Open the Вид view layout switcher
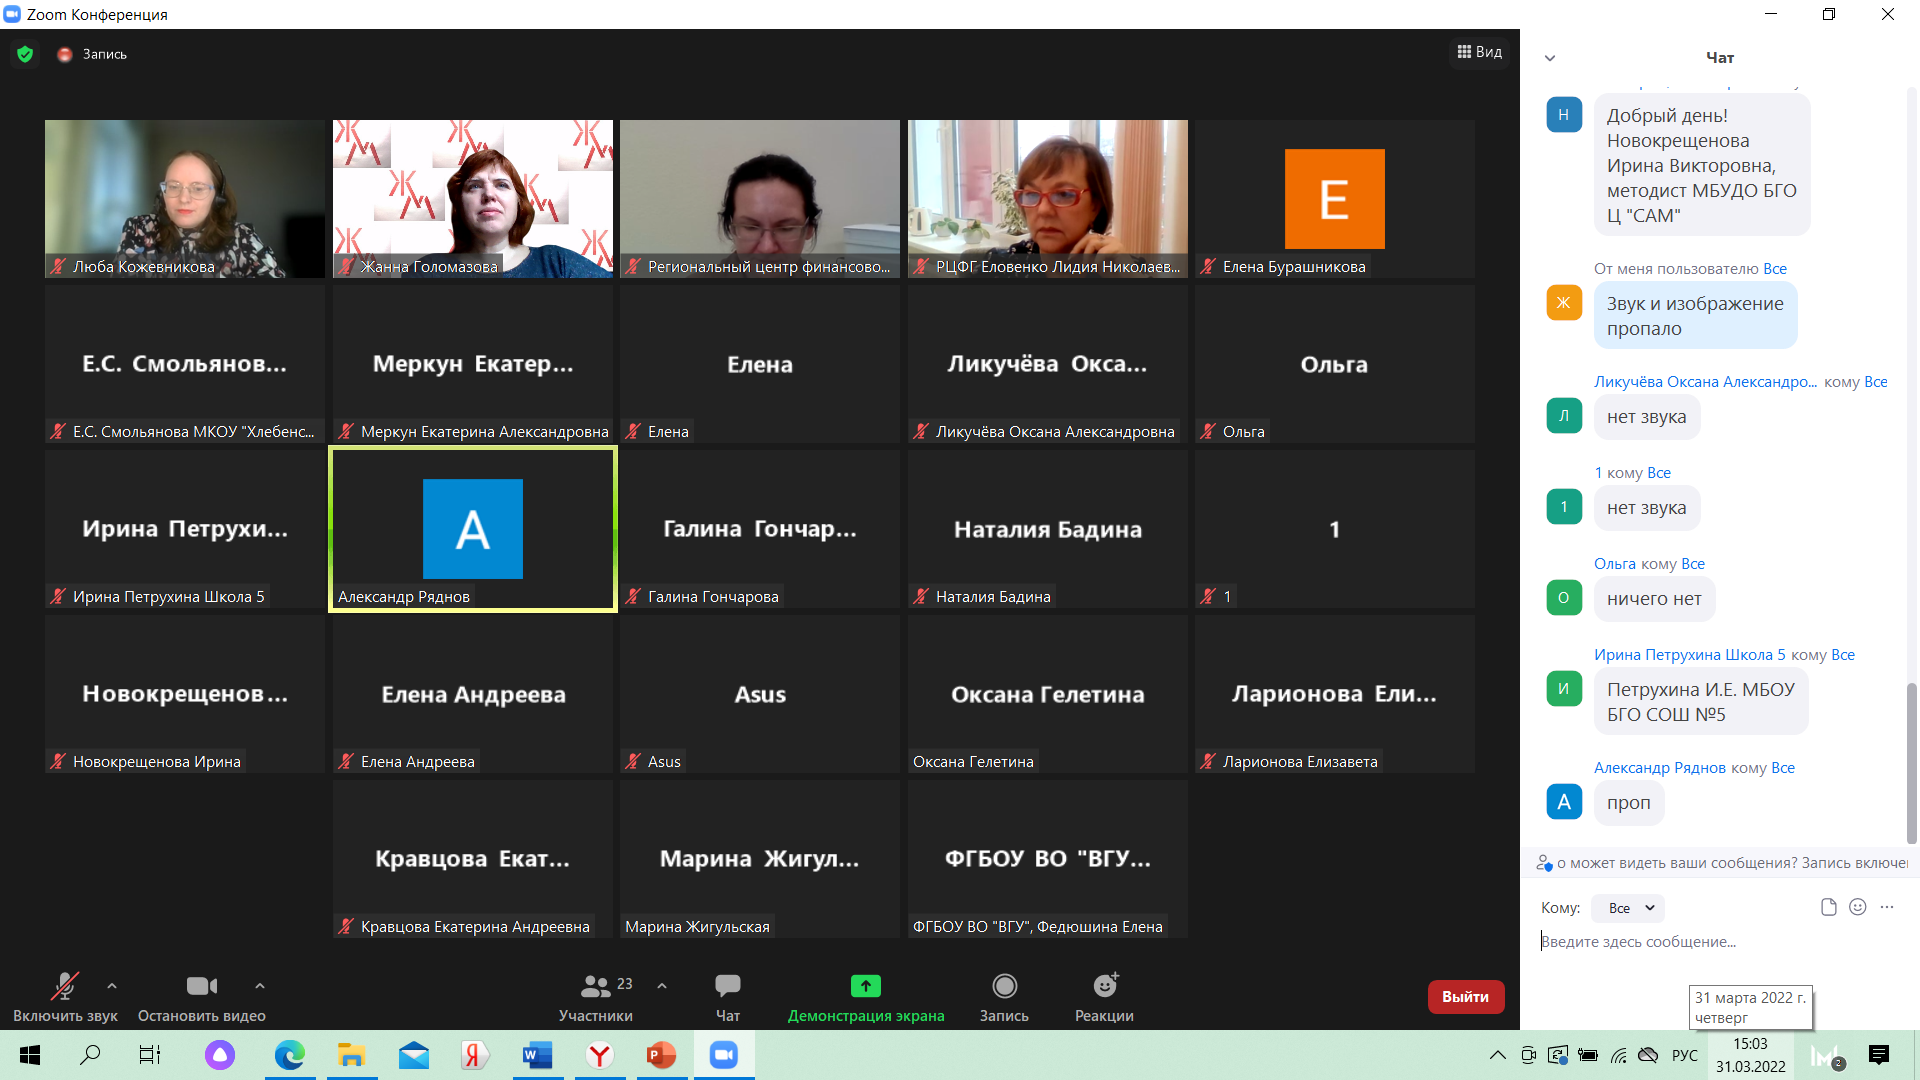This screenshot has width=1920, height=1080. tap(1480, 52)
